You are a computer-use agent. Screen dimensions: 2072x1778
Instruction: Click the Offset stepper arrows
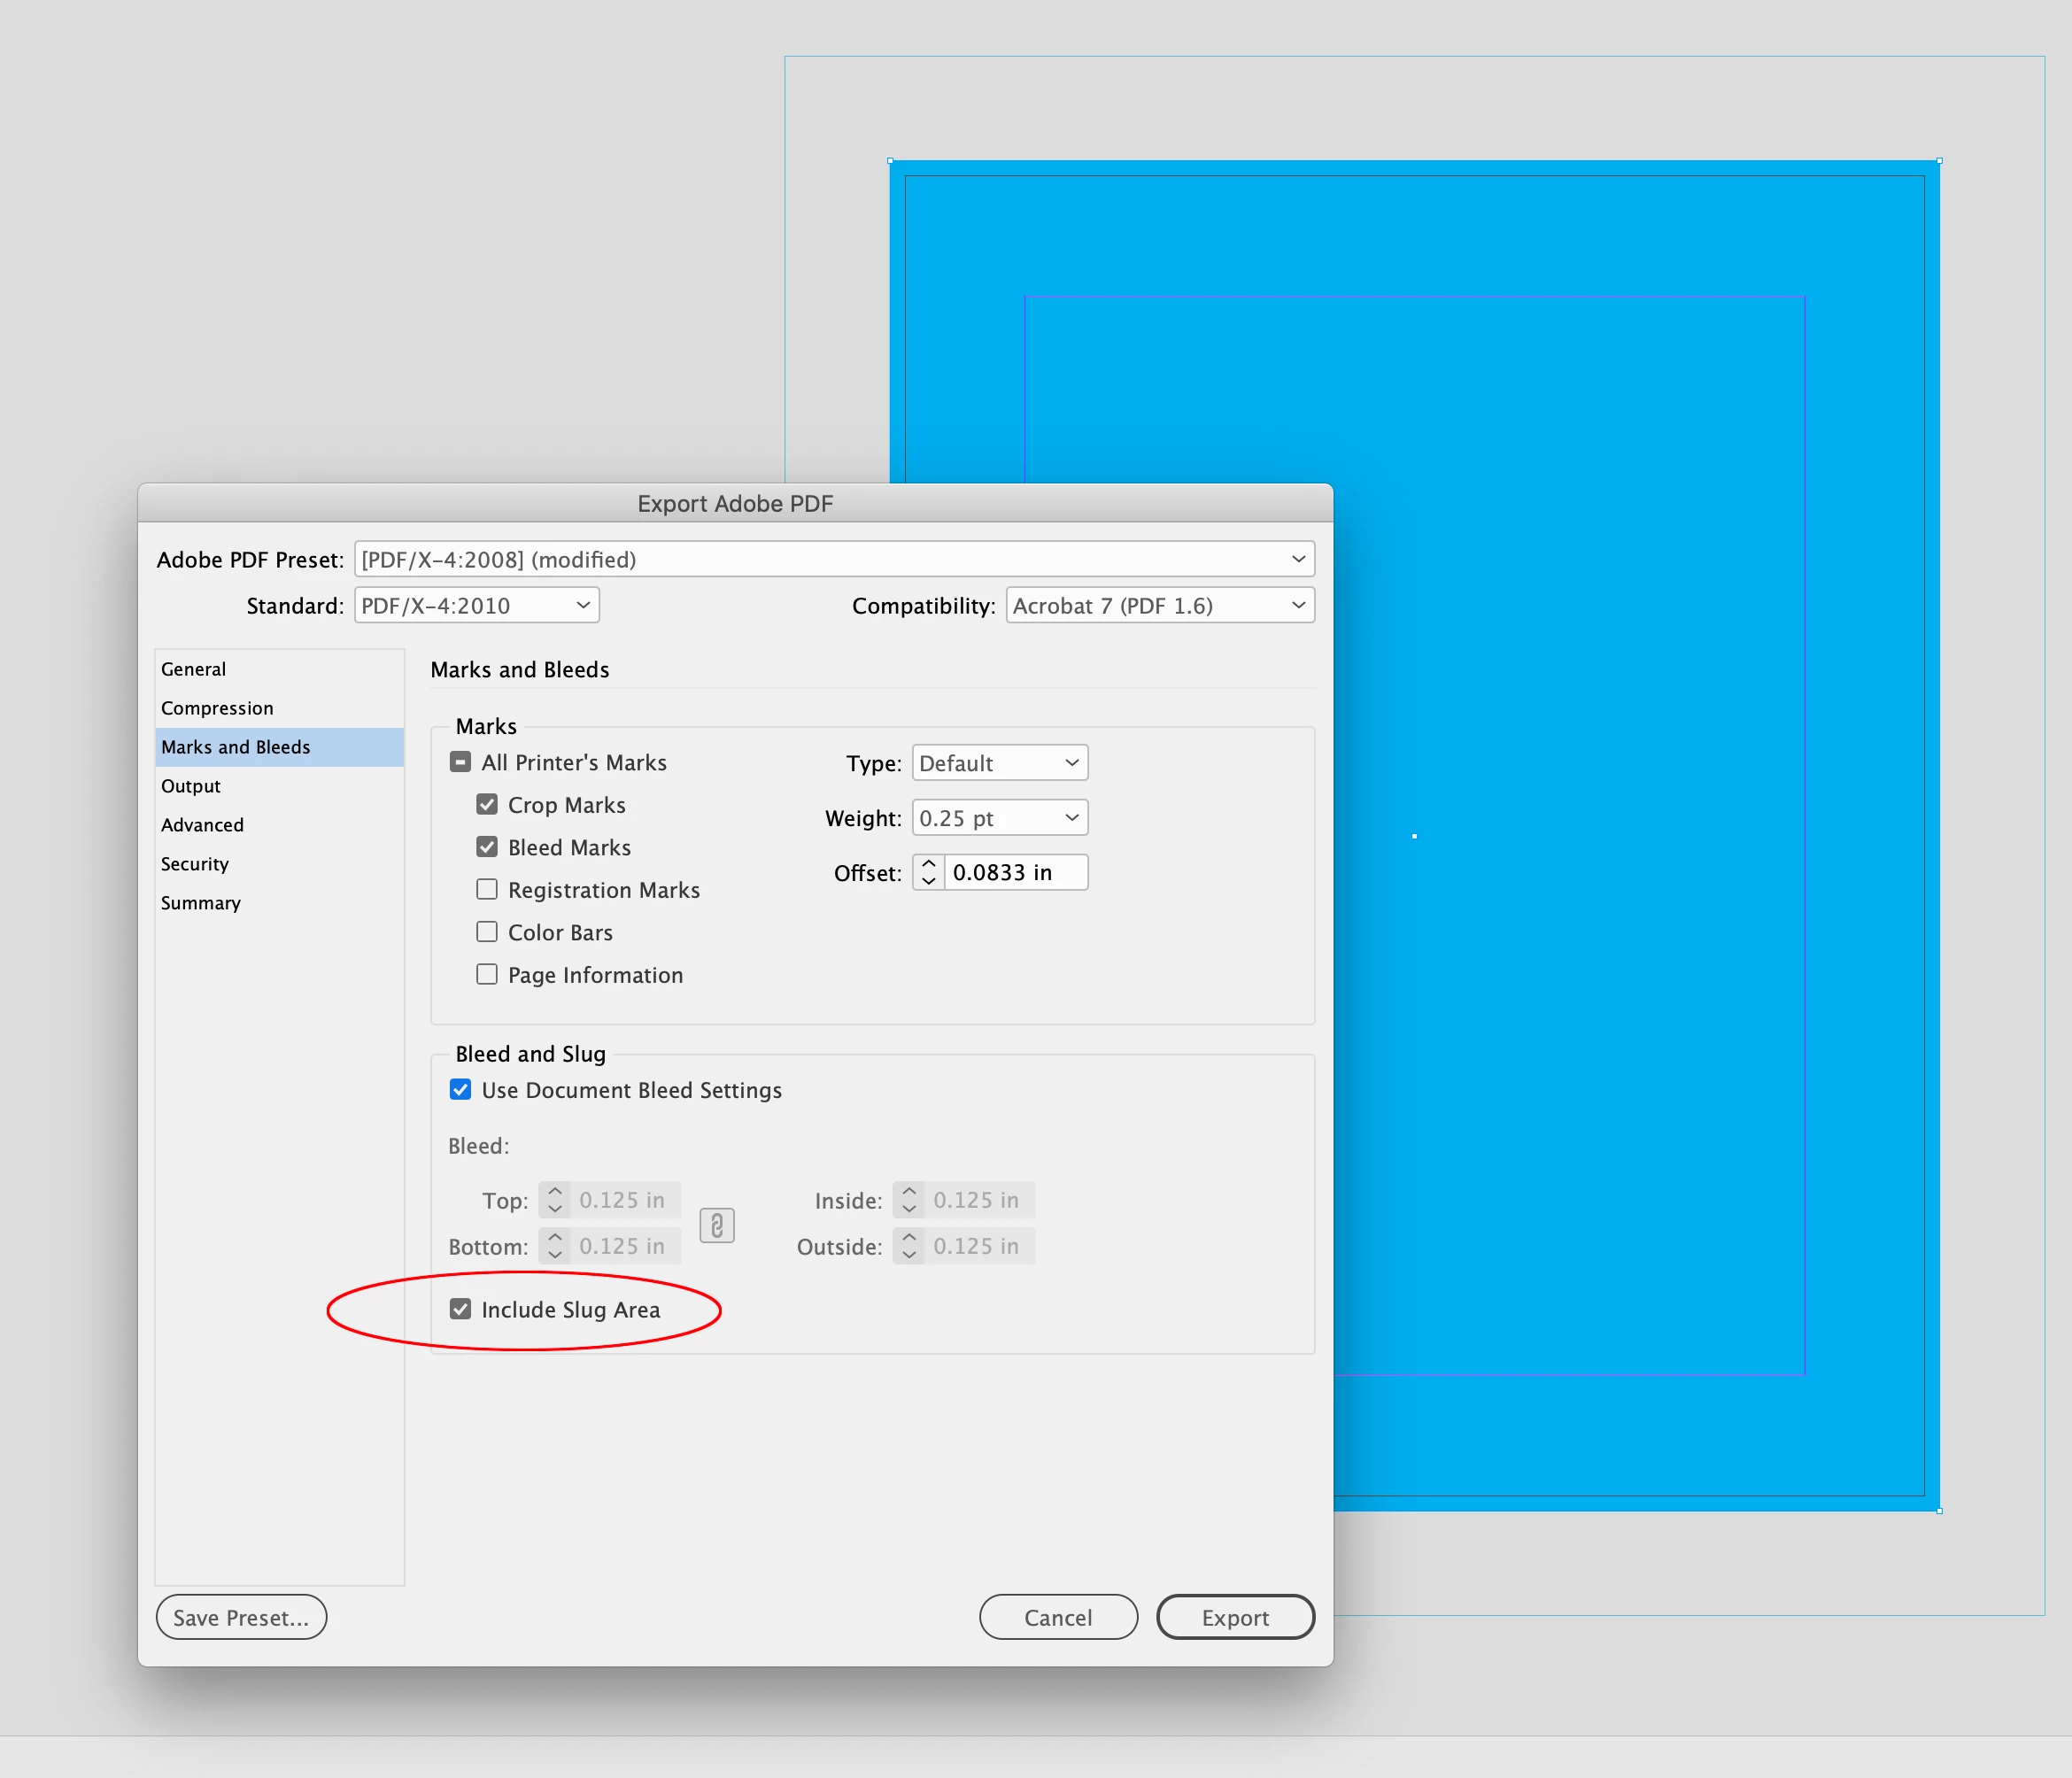pyautogui.click(x=928, y=872)
